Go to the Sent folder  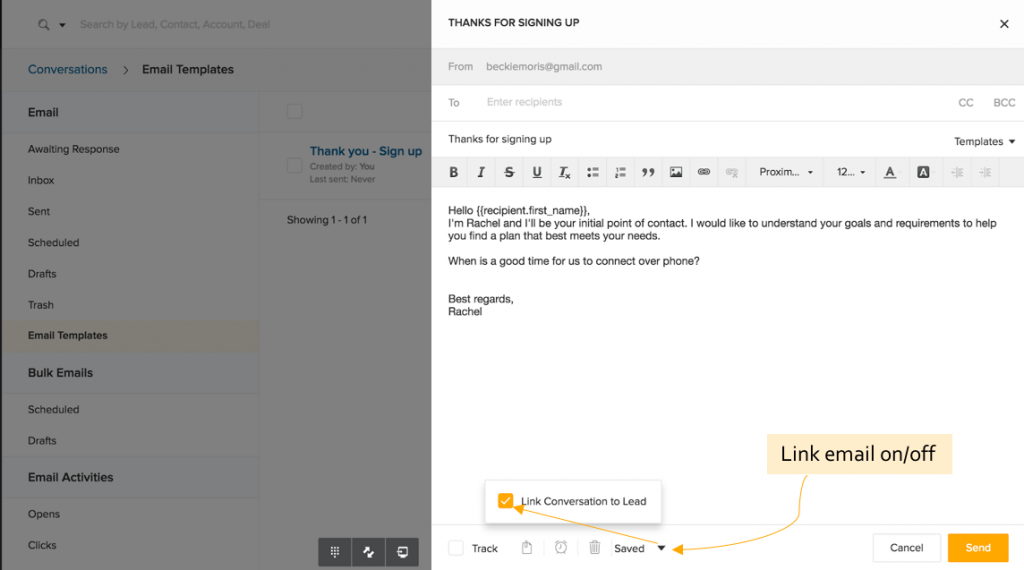click(x=39, y=212)
